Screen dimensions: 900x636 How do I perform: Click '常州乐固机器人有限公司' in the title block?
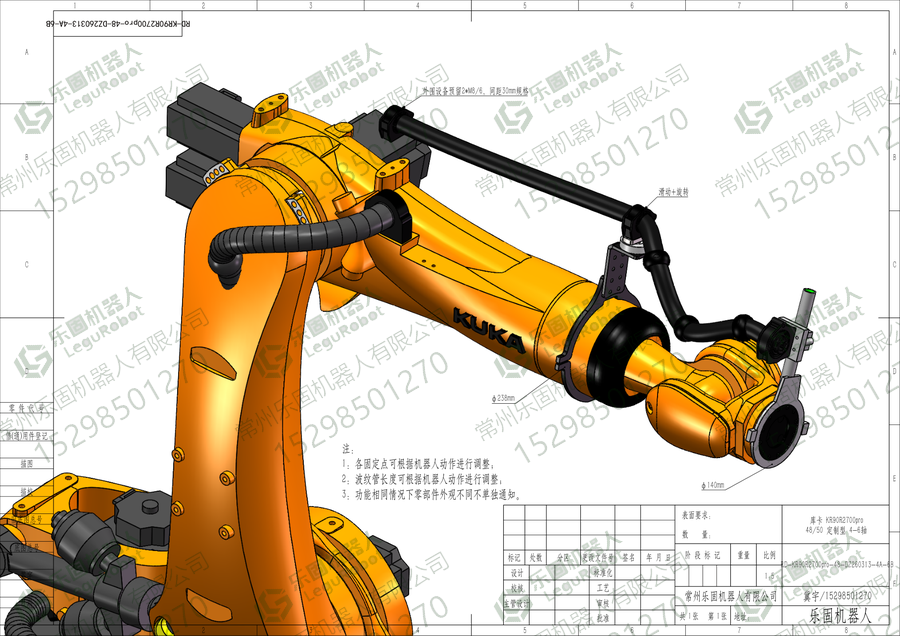[x=730, y=596]
